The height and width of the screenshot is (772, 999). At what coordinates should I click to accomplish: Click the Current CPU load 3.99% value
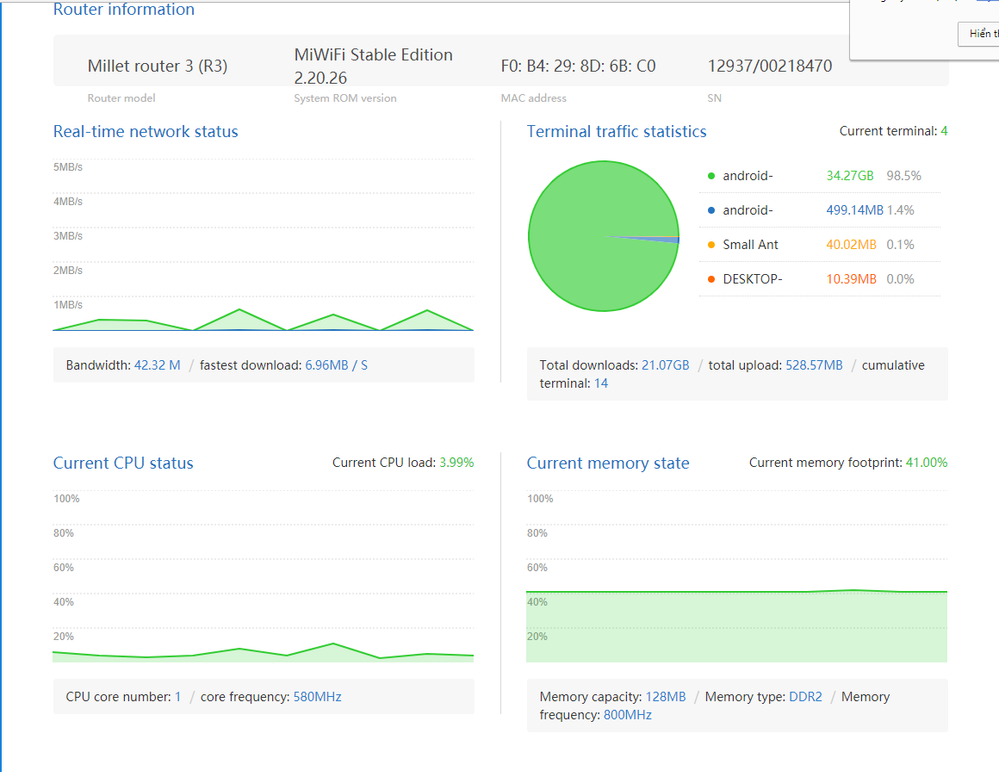pos(456,463)
